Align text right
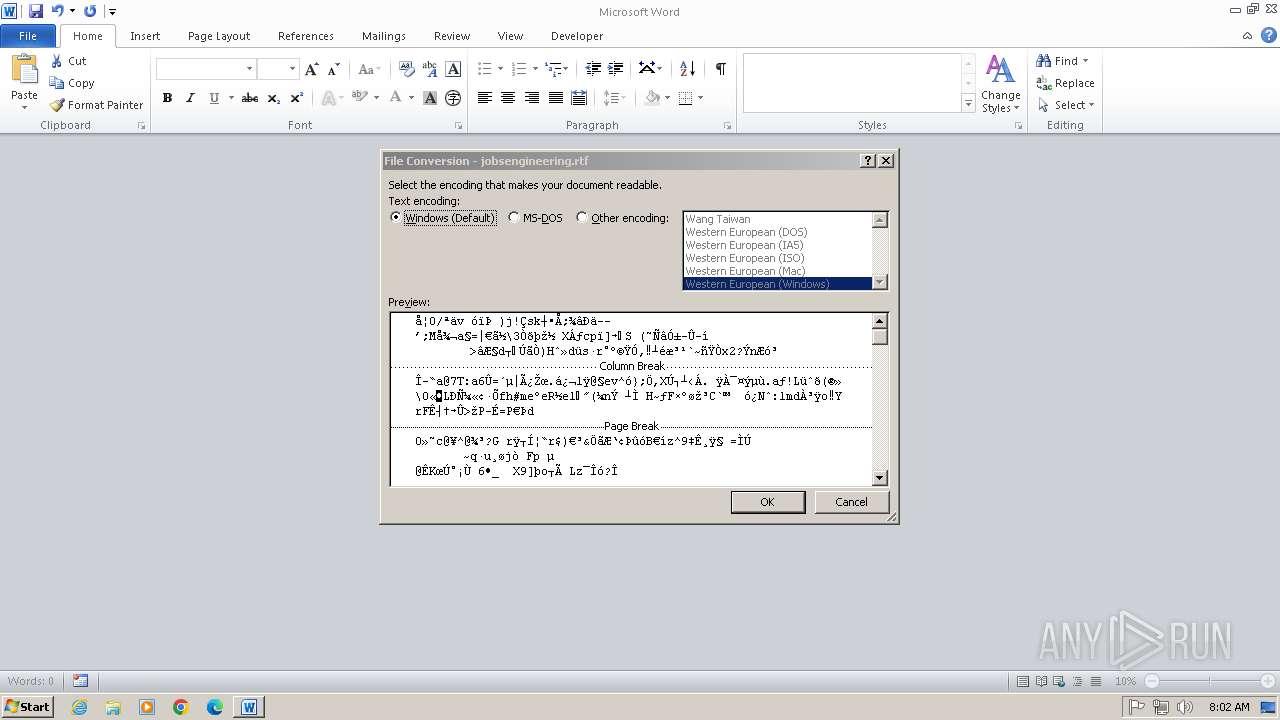1280x720 pixels. (x=532, y=98)
